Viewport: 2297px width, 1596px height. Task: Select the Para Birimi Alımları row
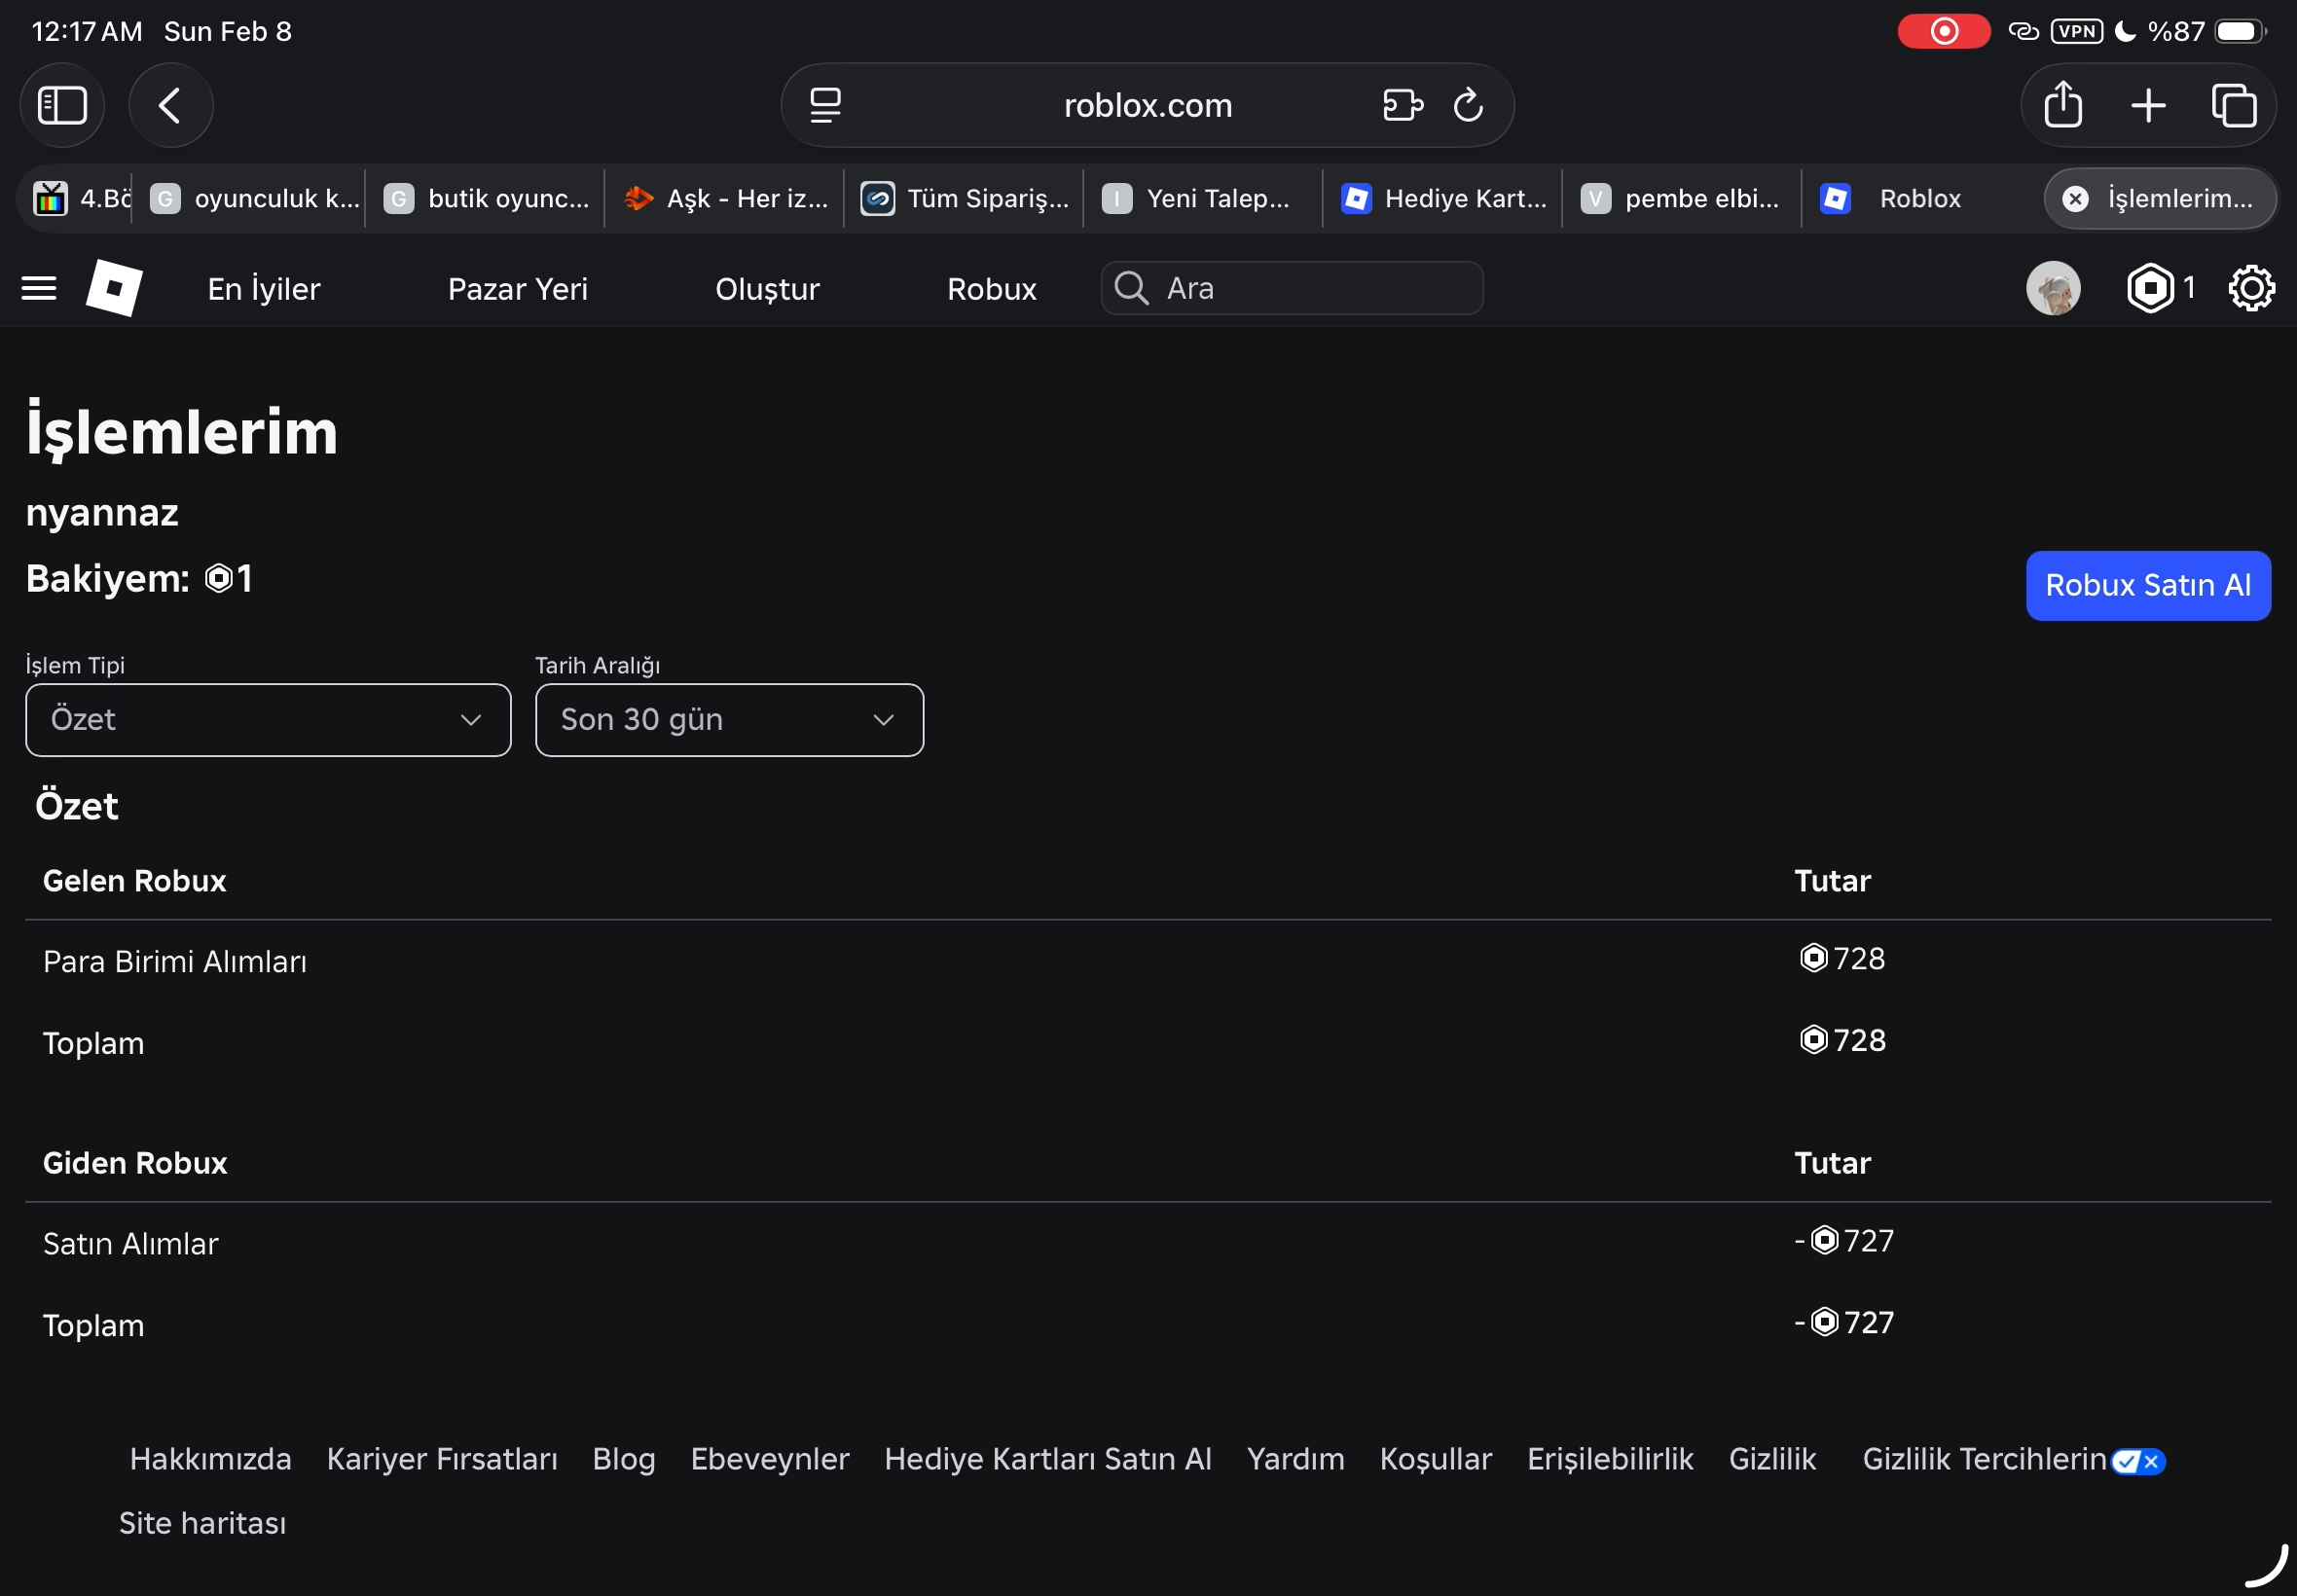(1148, 961)
